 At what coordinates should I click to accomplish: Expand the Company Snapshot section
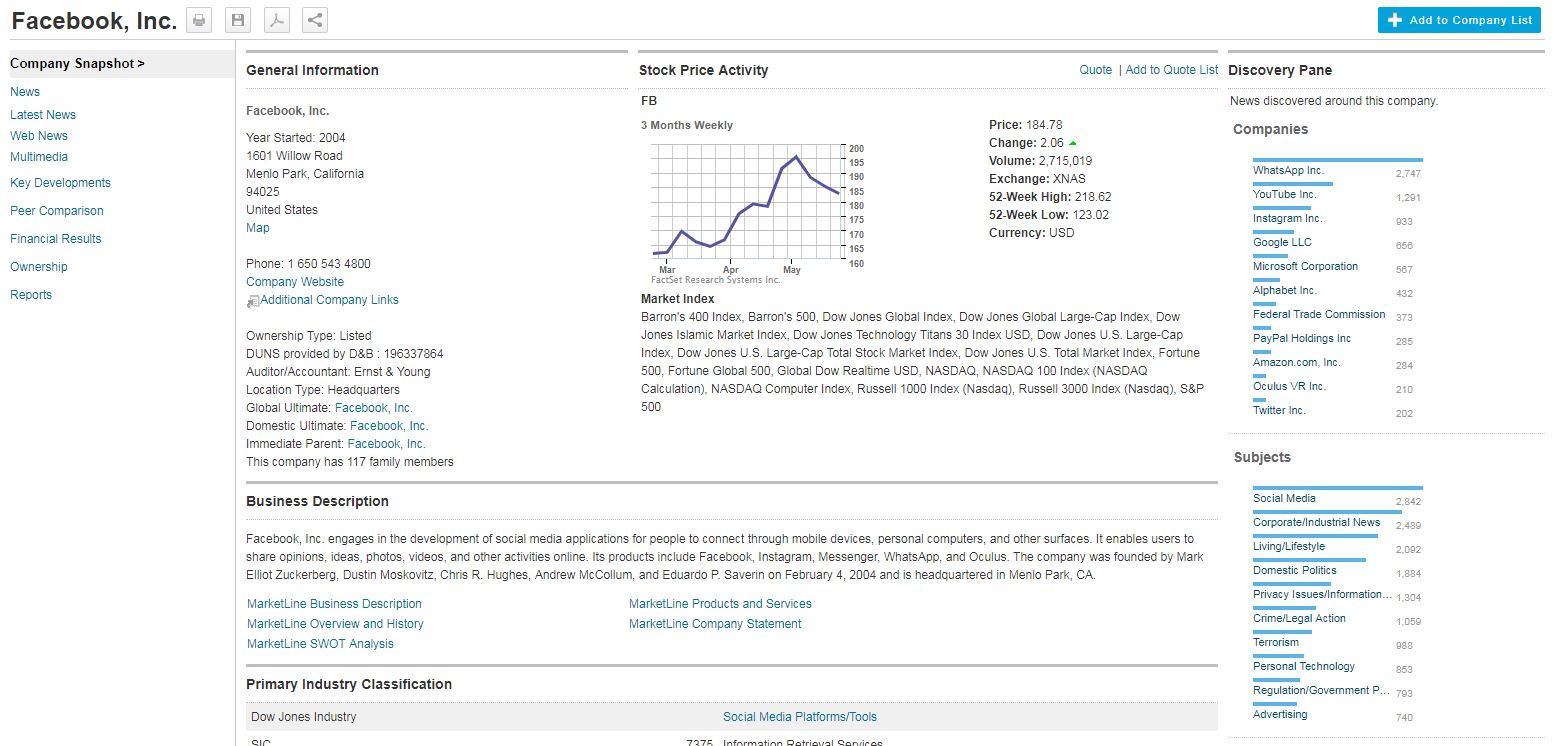click(x=77, y=64)
